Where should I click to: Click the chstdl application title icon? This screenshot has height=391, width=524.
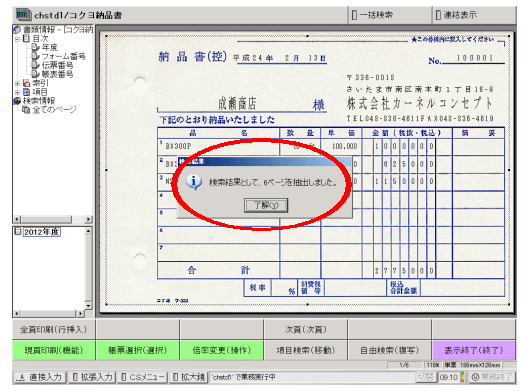coord(23,15)
